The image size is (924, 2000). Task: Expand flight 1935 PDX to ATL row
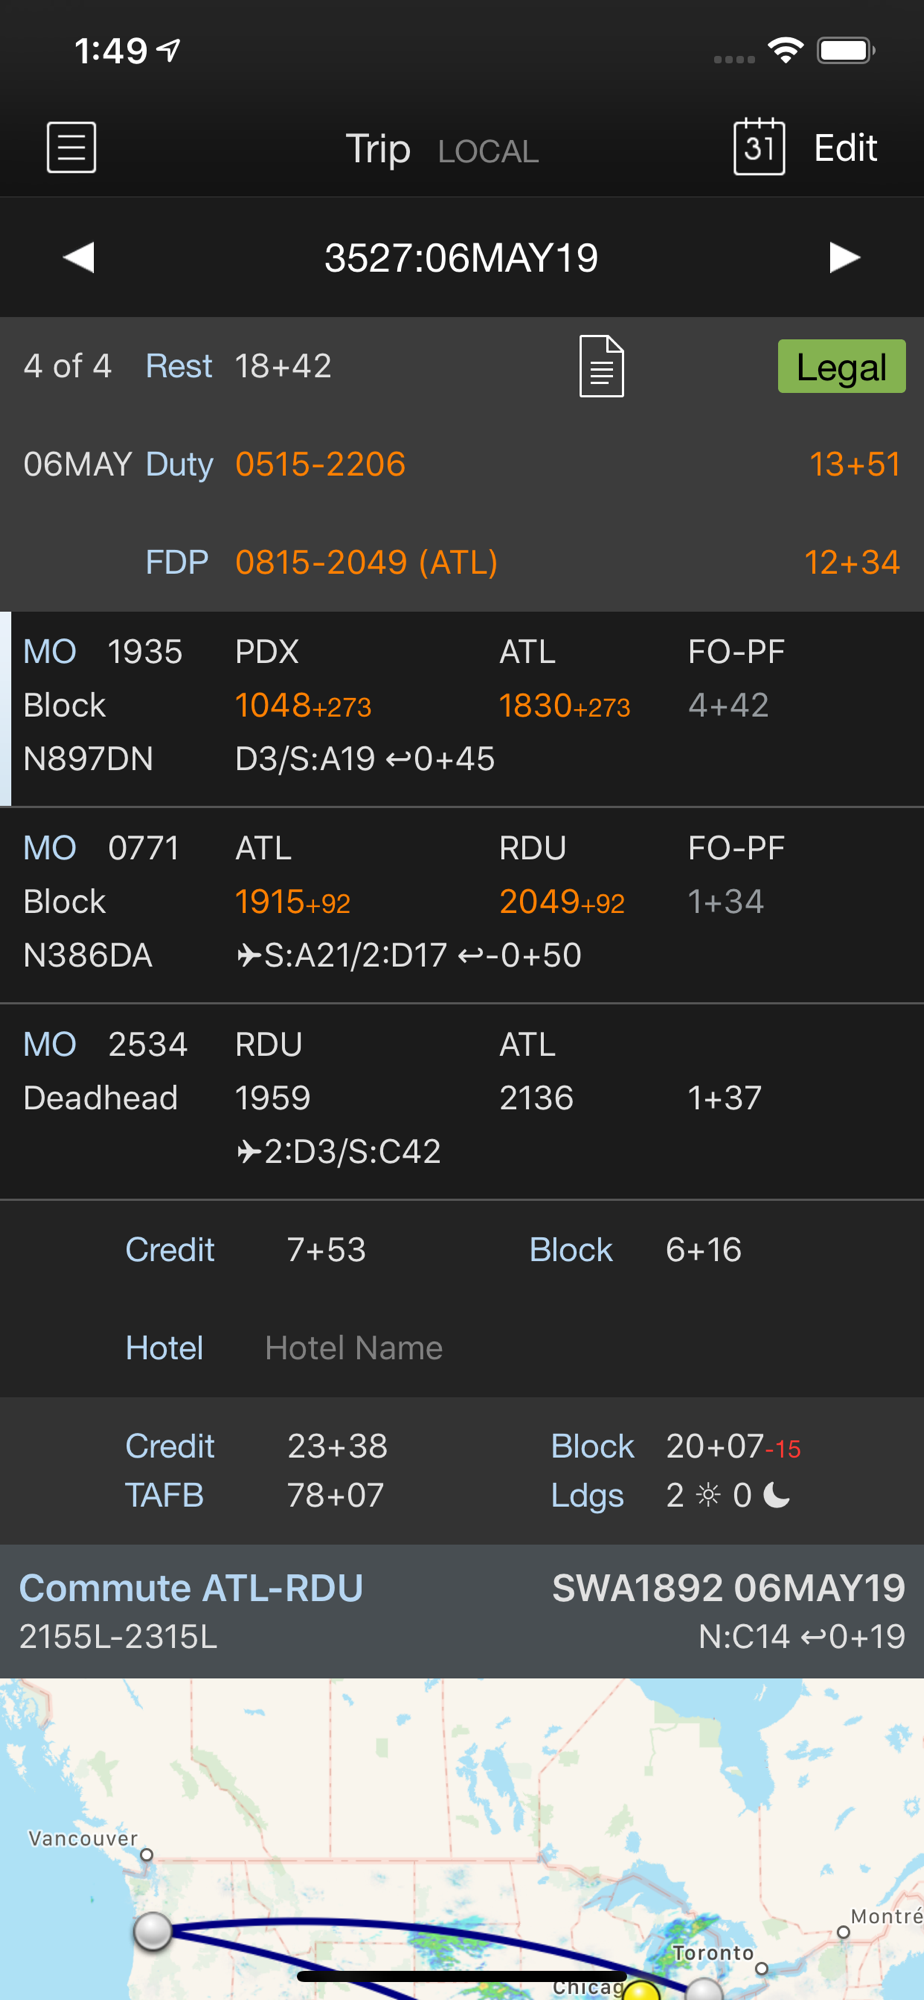click(462, 708)
